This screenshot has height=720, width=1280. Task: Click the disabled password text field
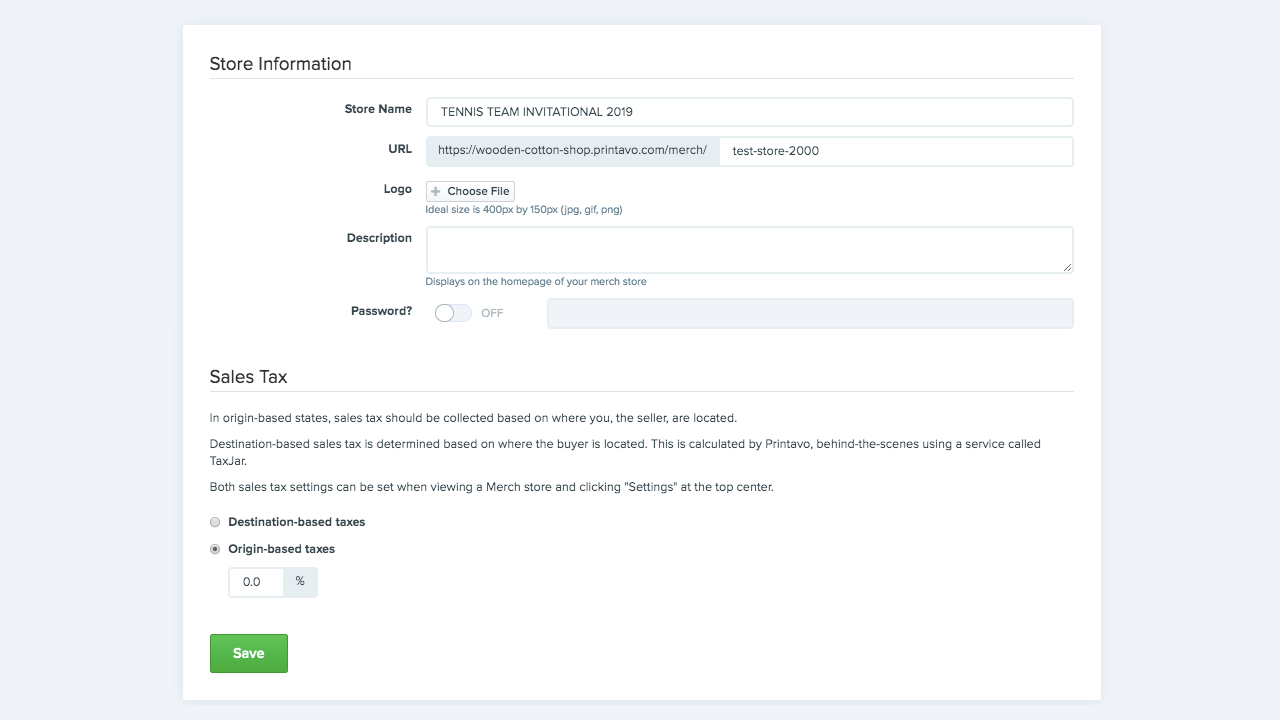[809, 313]
